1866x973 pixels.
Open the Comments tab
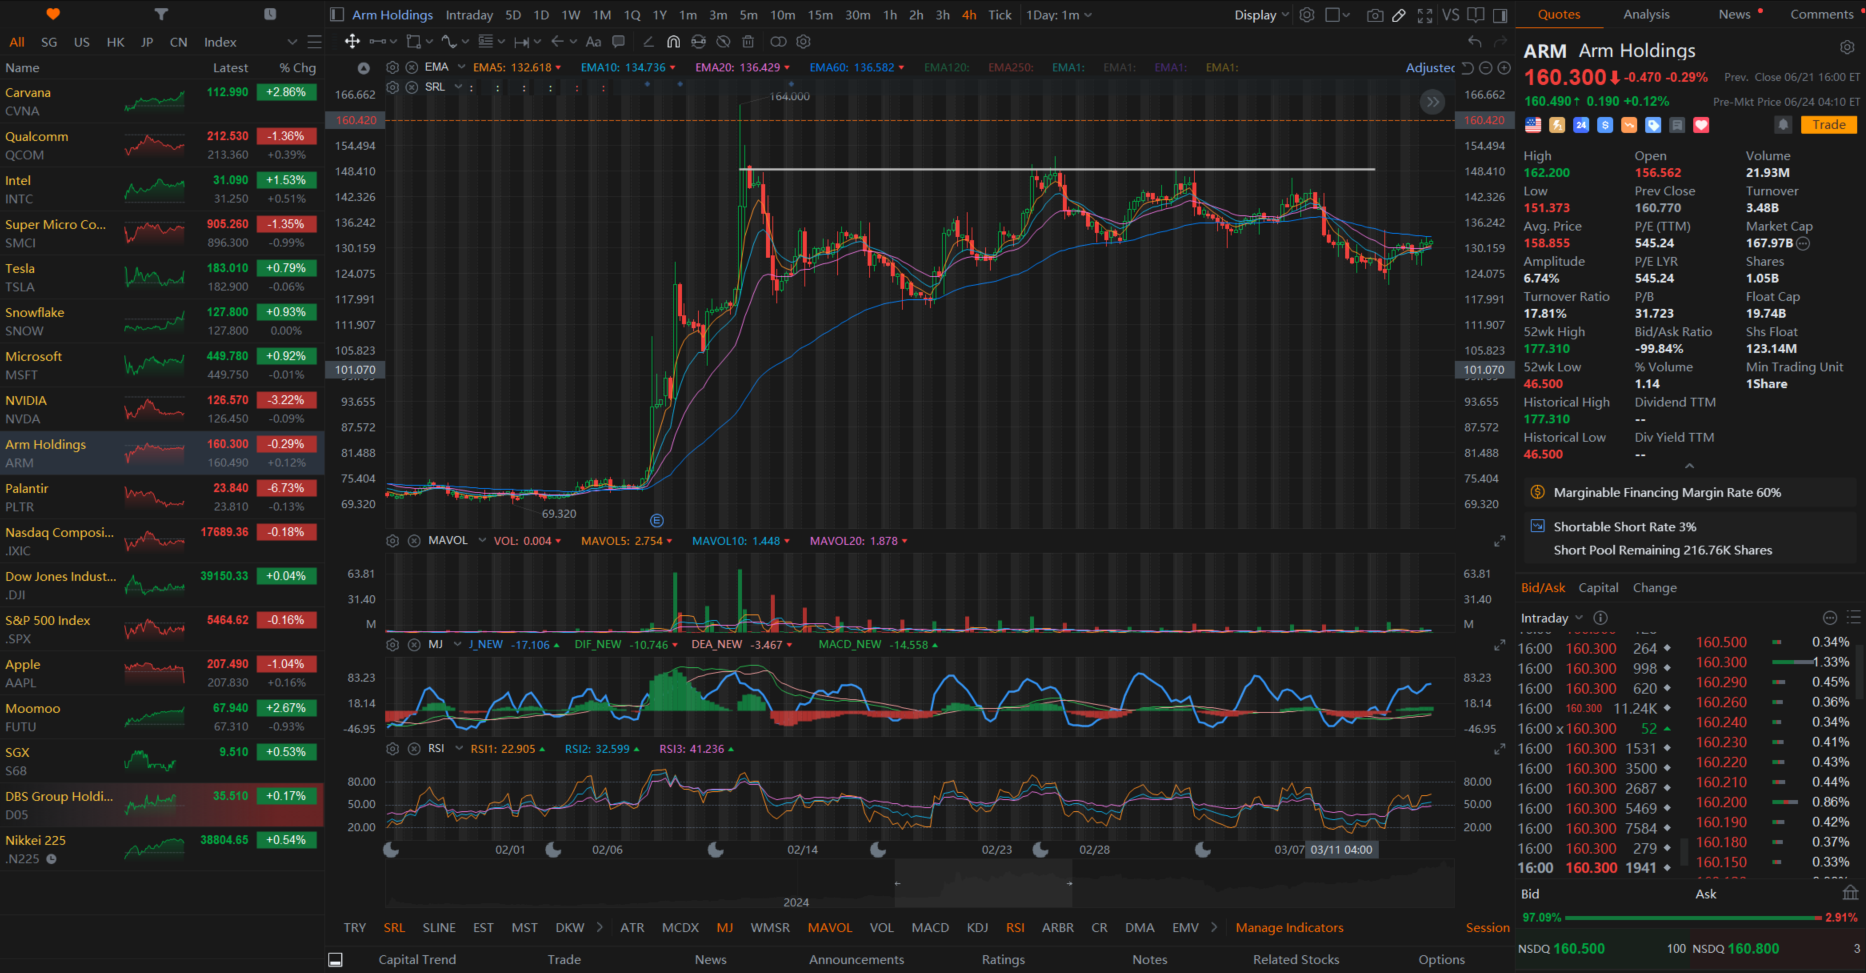(x=1821, y=14)
